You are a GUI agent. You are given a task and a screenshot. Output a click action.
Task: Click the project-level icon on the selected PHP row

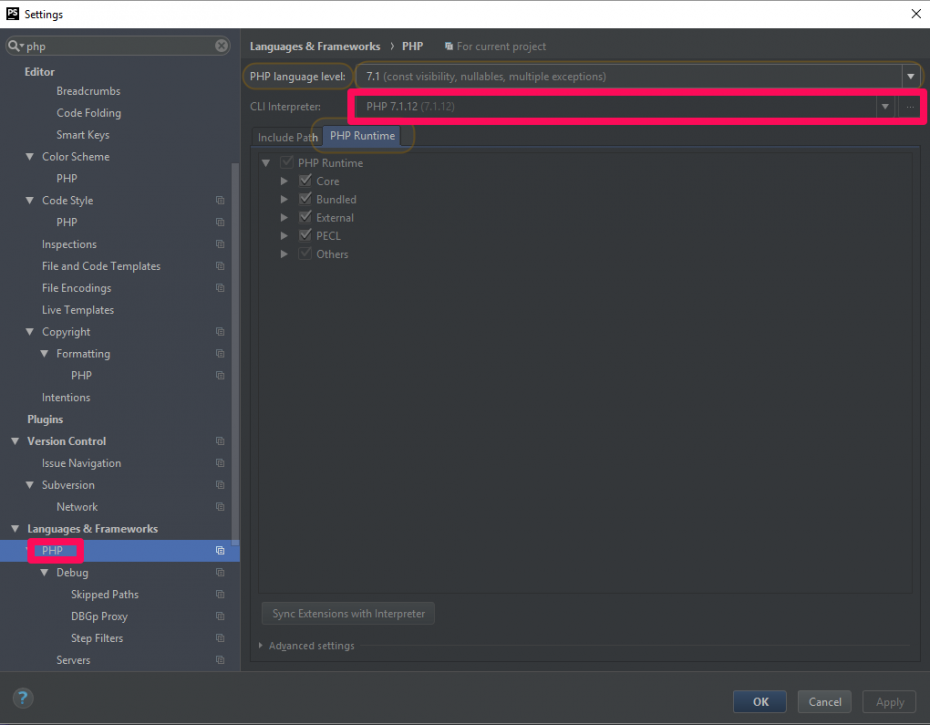click(x=220, y=551)
